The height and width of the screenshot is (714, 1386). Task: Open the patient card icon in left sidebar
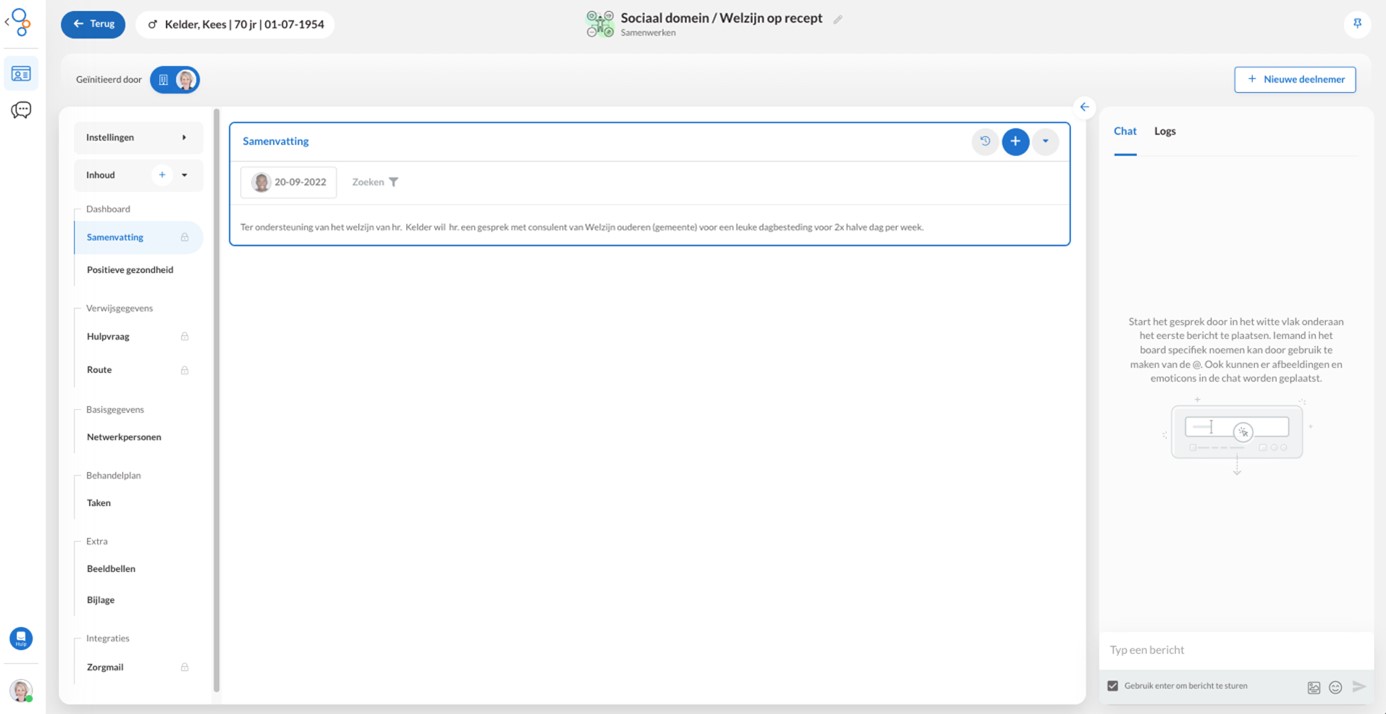point(21,74)
